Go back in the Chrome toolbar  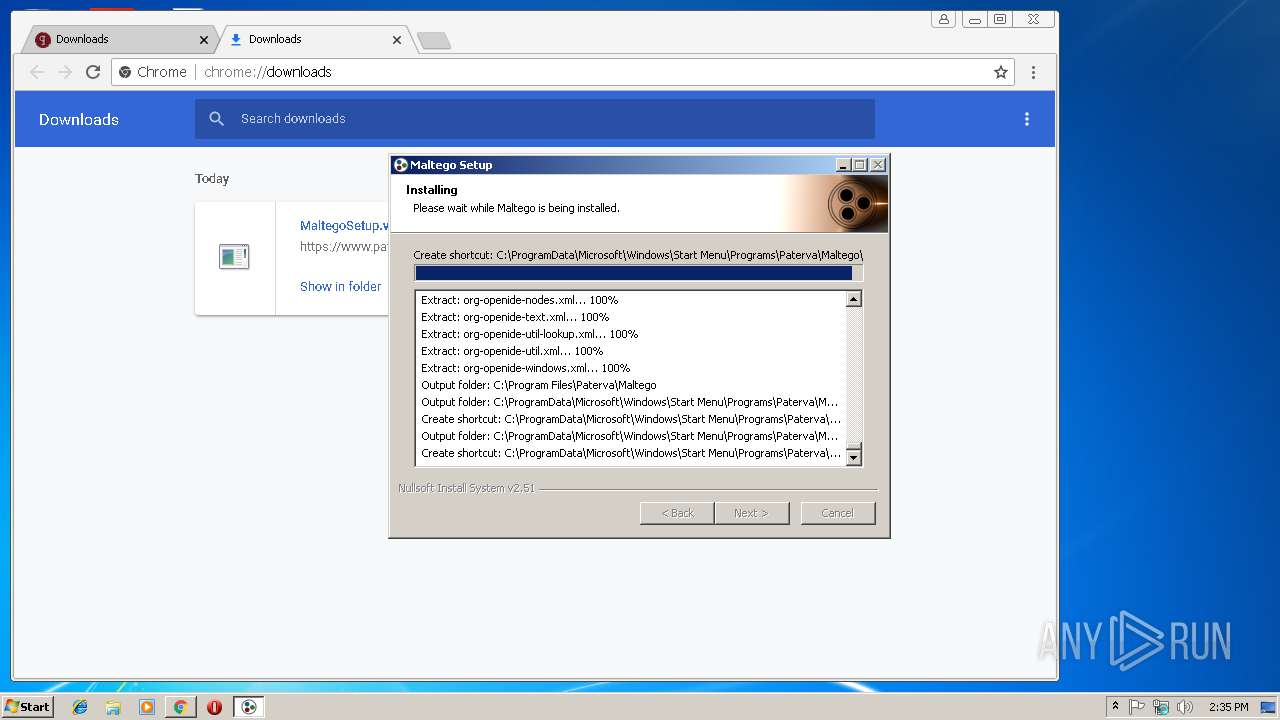pos(37,72)
